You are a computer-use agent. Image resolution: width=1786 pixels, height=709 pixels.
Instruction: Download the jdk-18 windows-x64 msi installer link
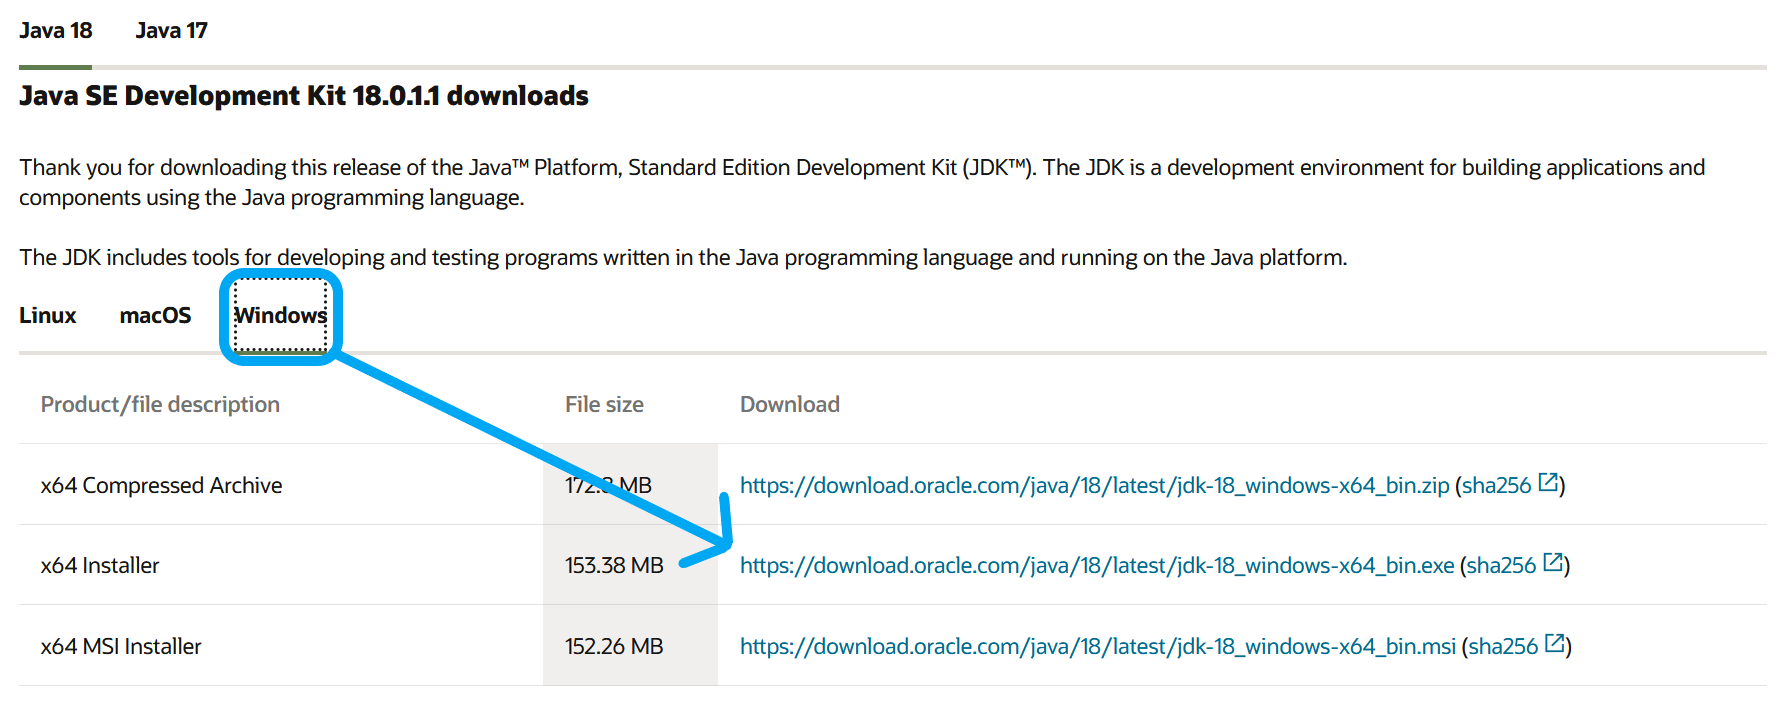click(1097, 647)
